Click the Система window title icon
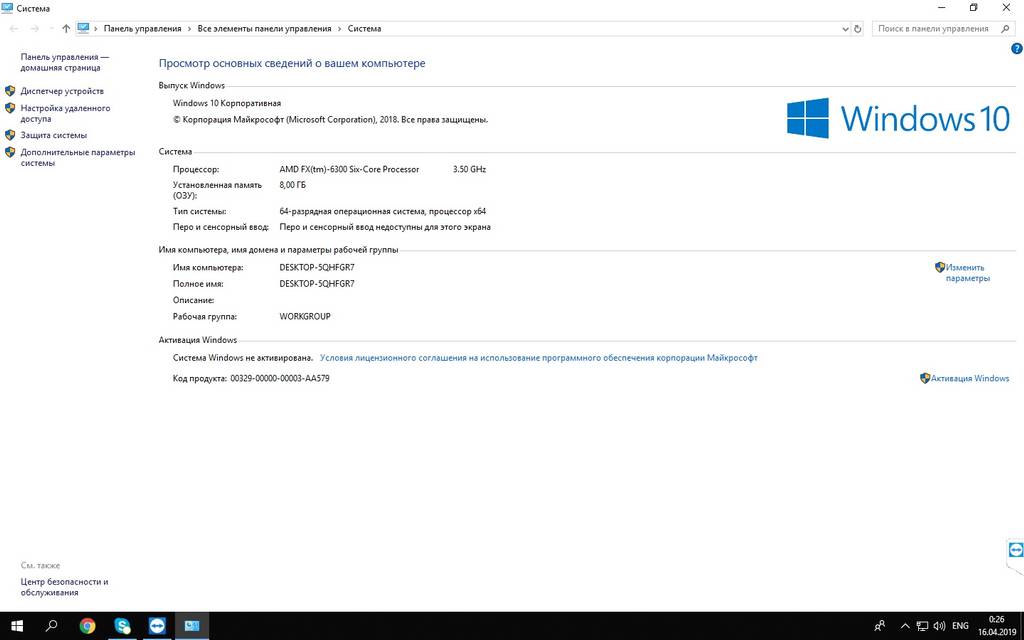The width and height of the screenshot is (1024, 640). pos(7,8)
